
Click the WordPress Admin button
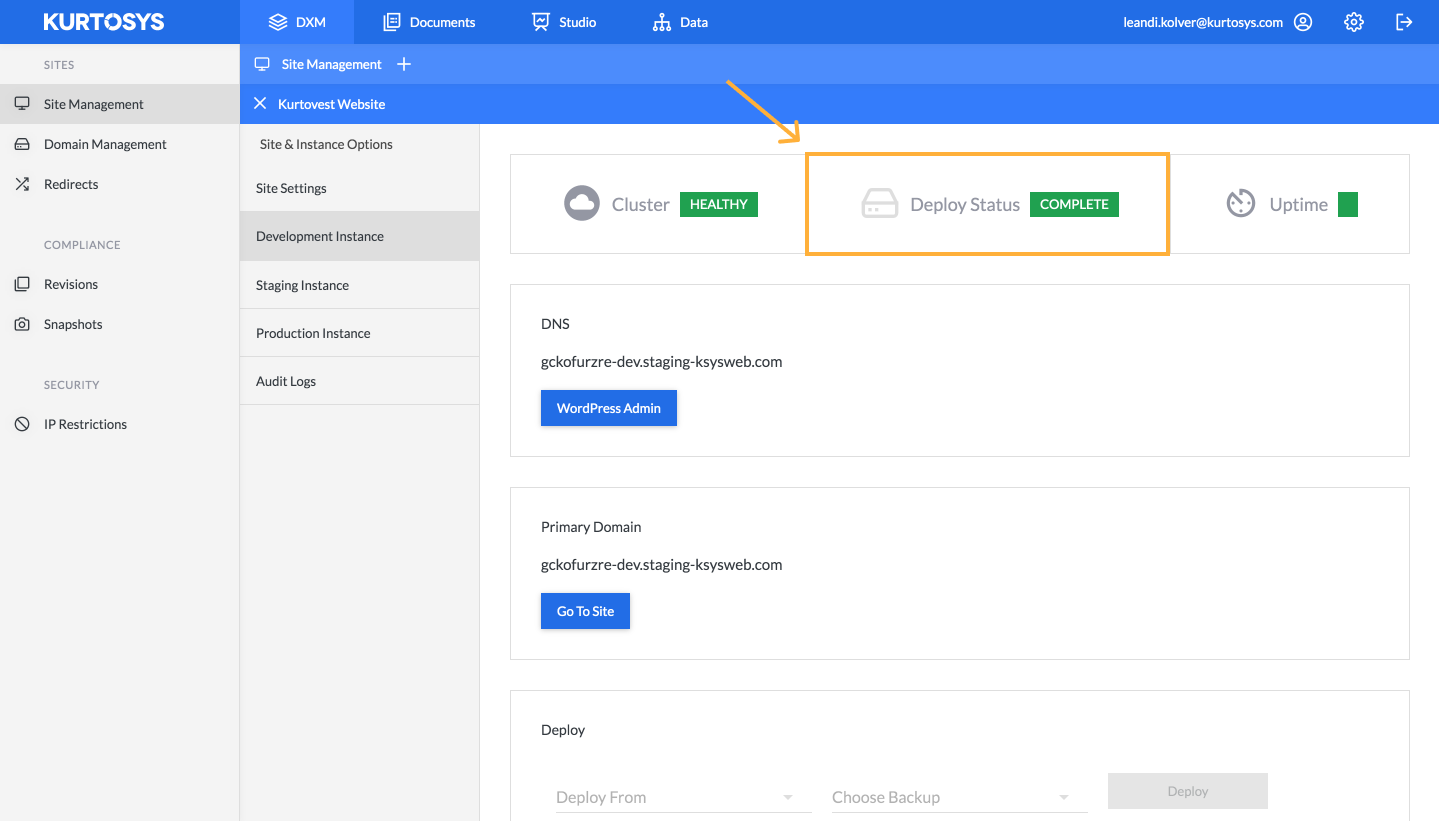pyautogui.click(x=609, y=408)
